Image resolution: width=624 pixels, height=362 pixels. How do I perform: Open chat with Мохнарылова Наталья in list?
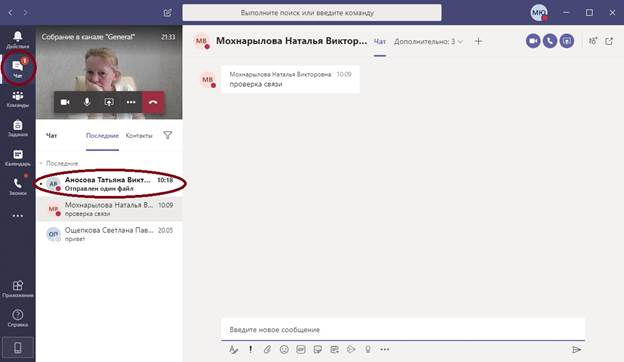[x=109, y=209]
